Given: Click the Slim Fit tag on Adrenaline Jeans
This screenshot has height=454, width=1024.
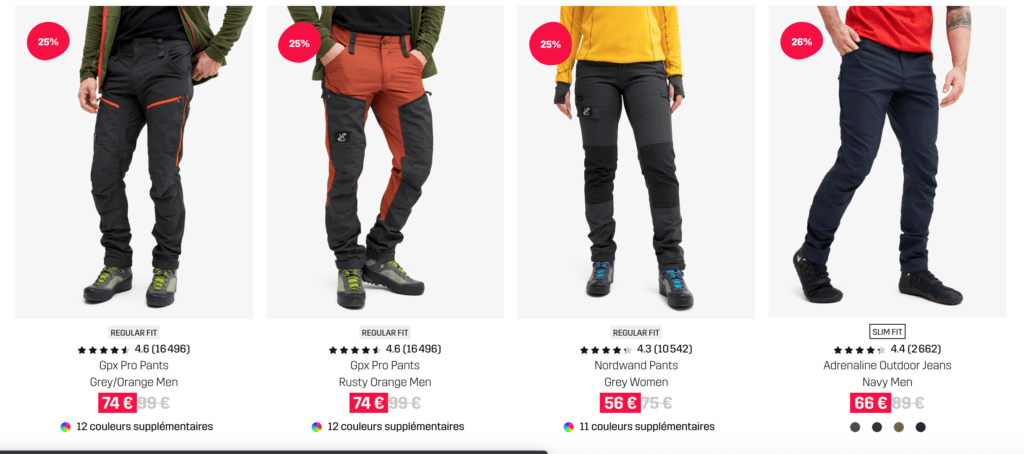Looking at the screenshot, I should tap(888, 332).
